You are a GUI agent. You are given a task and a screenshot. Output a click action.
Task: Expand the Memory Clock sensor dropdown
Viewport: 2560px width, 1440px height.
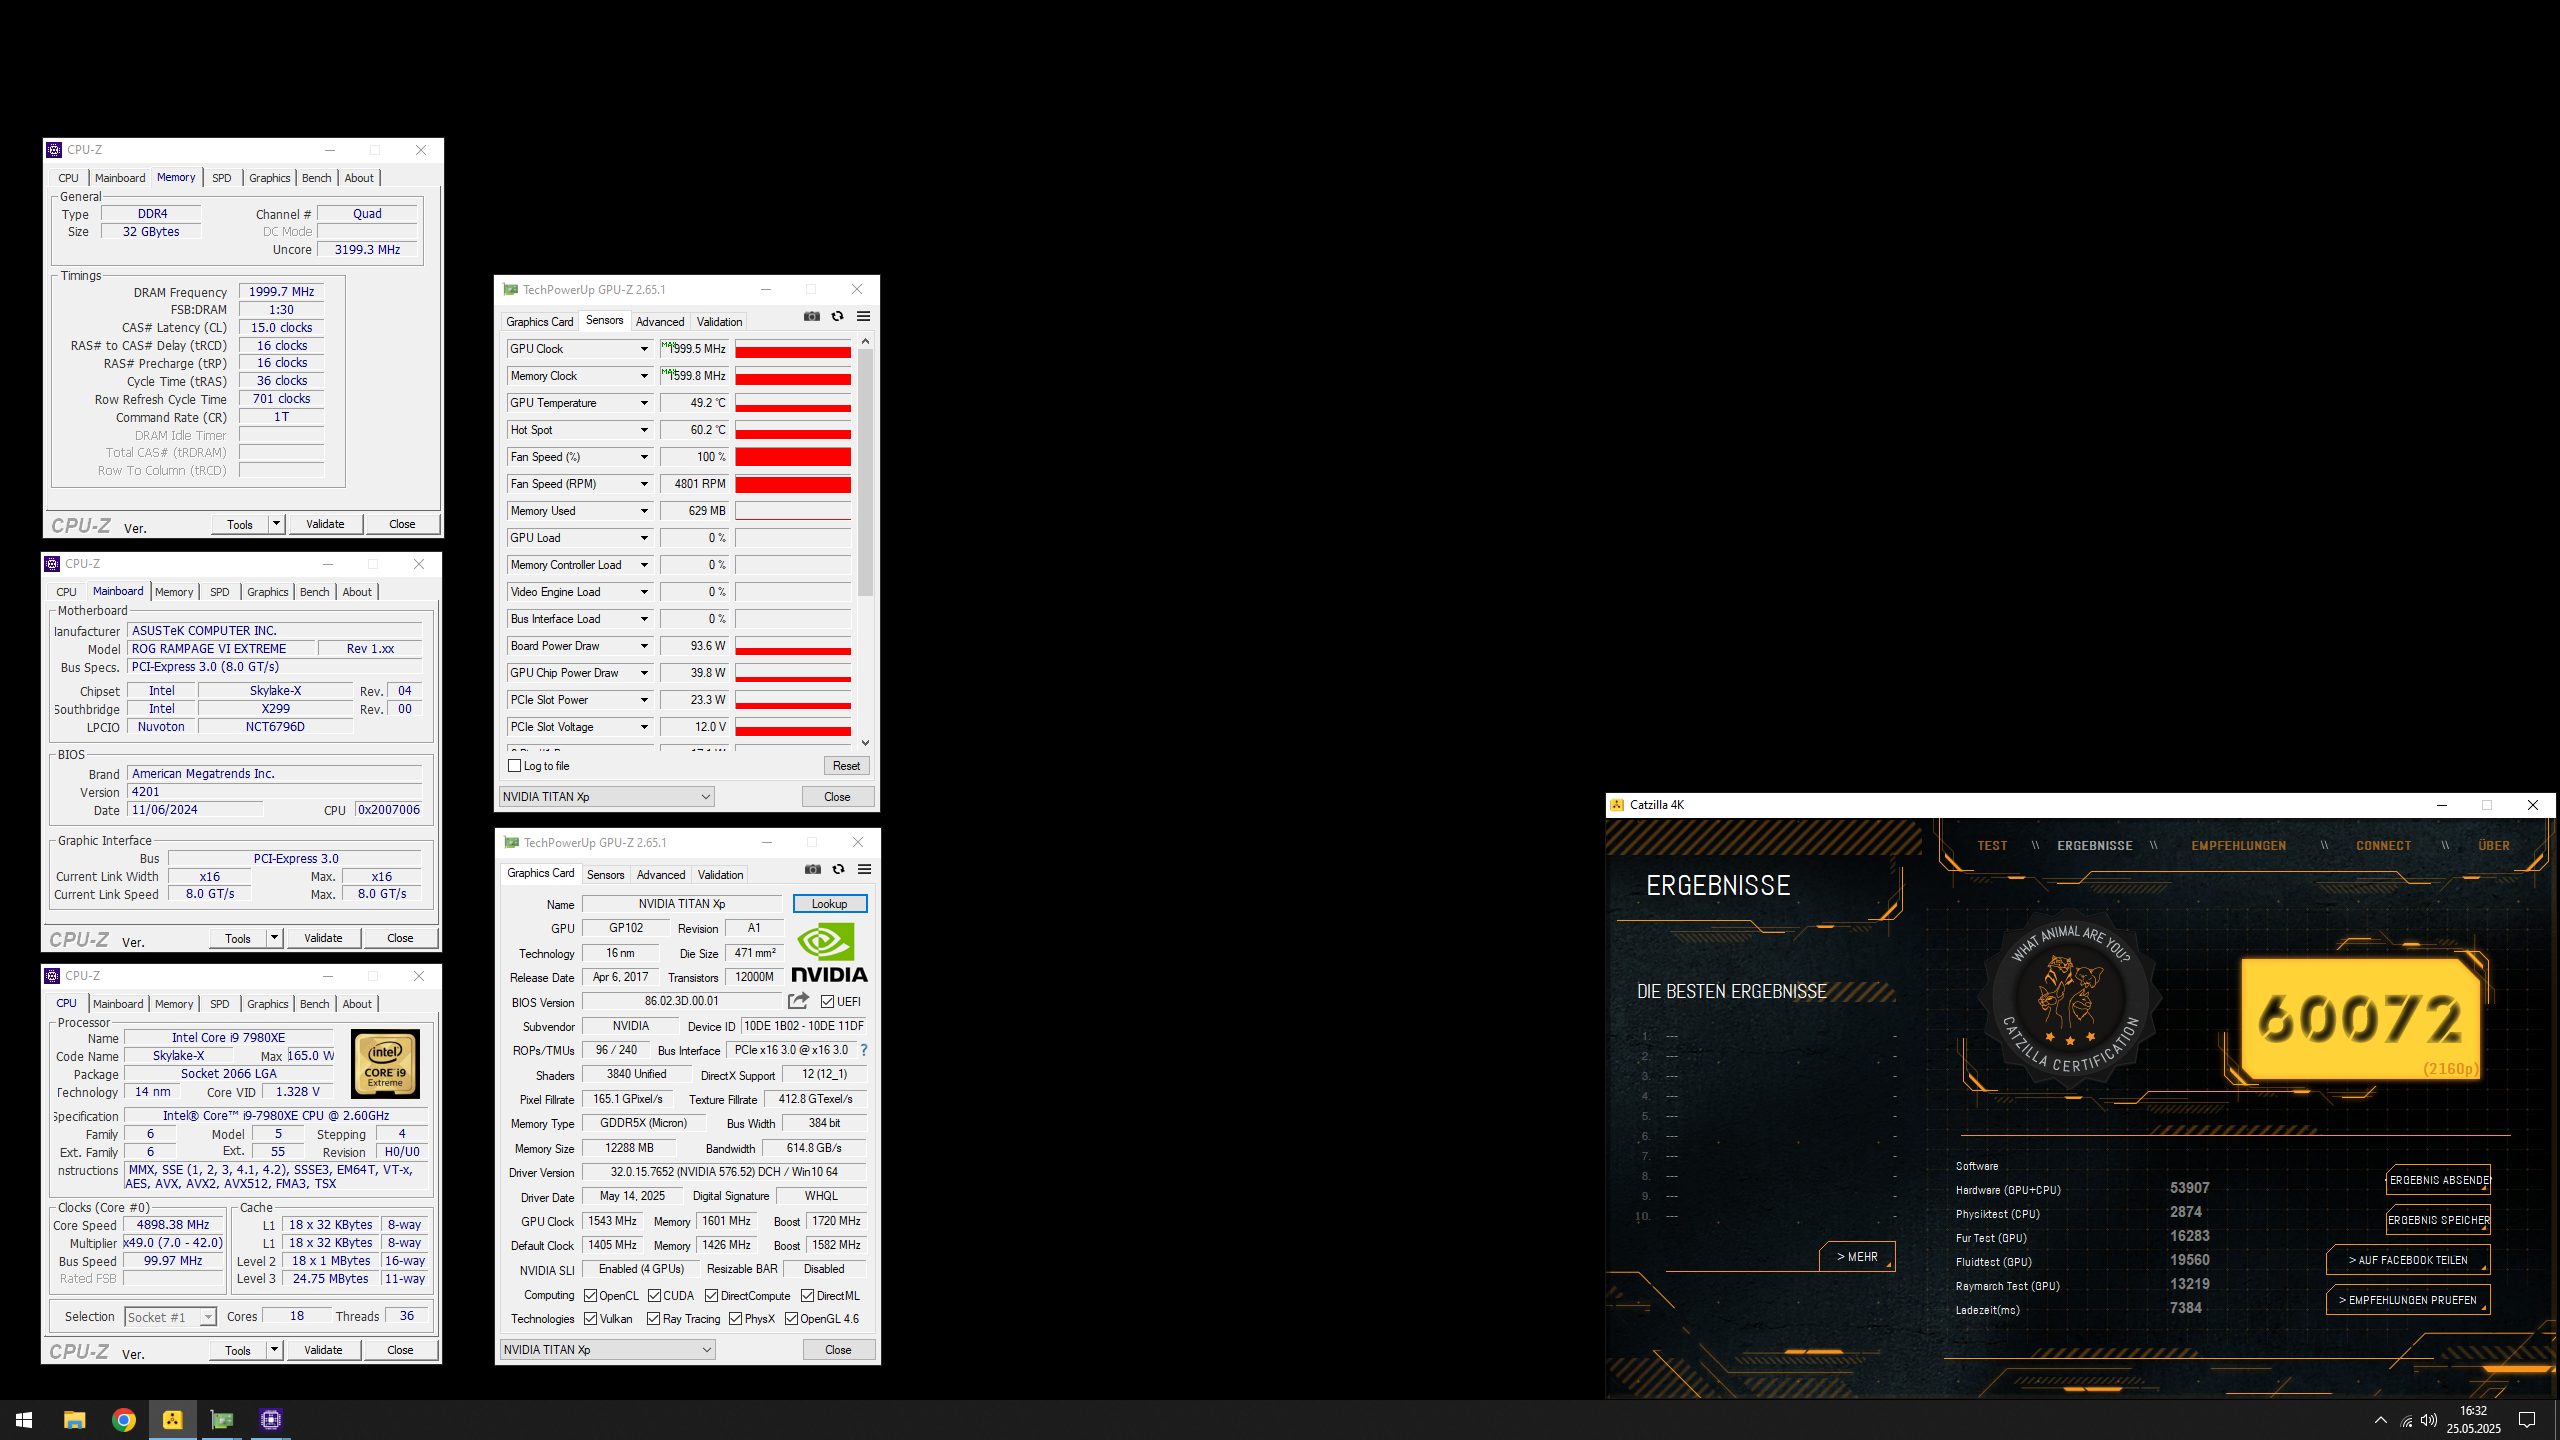pos(644,376)
